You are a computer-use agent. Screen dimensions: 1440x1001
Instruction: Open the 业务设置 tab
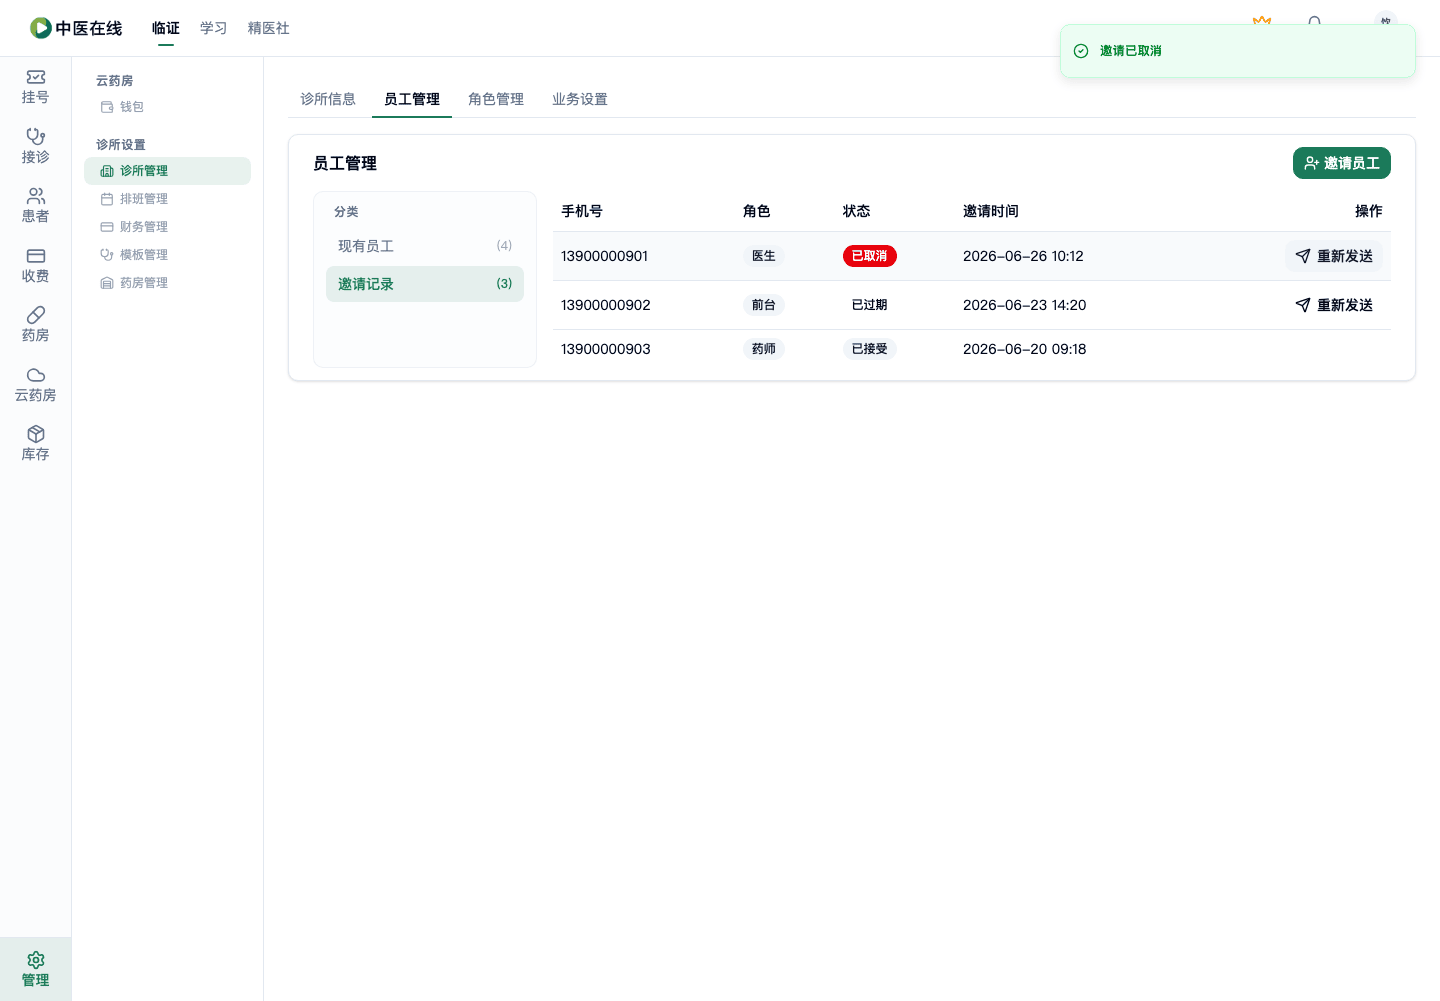click(580, 99)
